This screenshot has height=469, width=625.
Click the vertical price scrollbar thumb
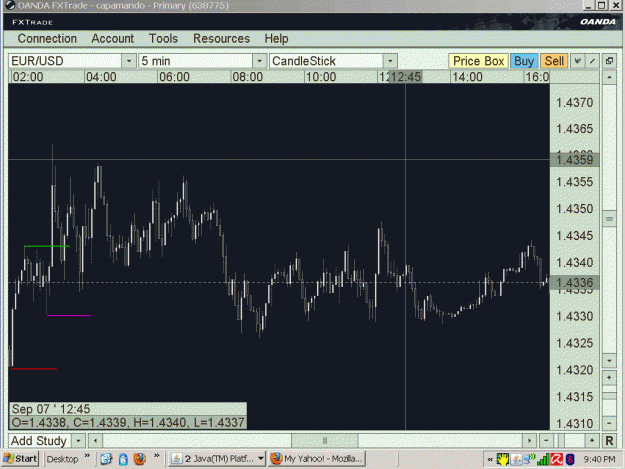click(x=609, y=219)
